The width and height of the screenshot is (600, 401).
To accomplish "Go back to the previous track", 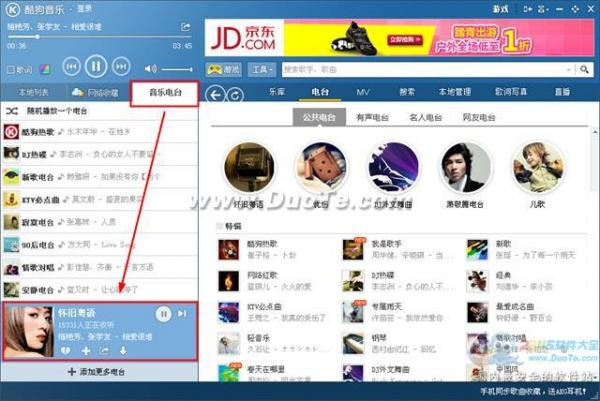I will 70,68.
